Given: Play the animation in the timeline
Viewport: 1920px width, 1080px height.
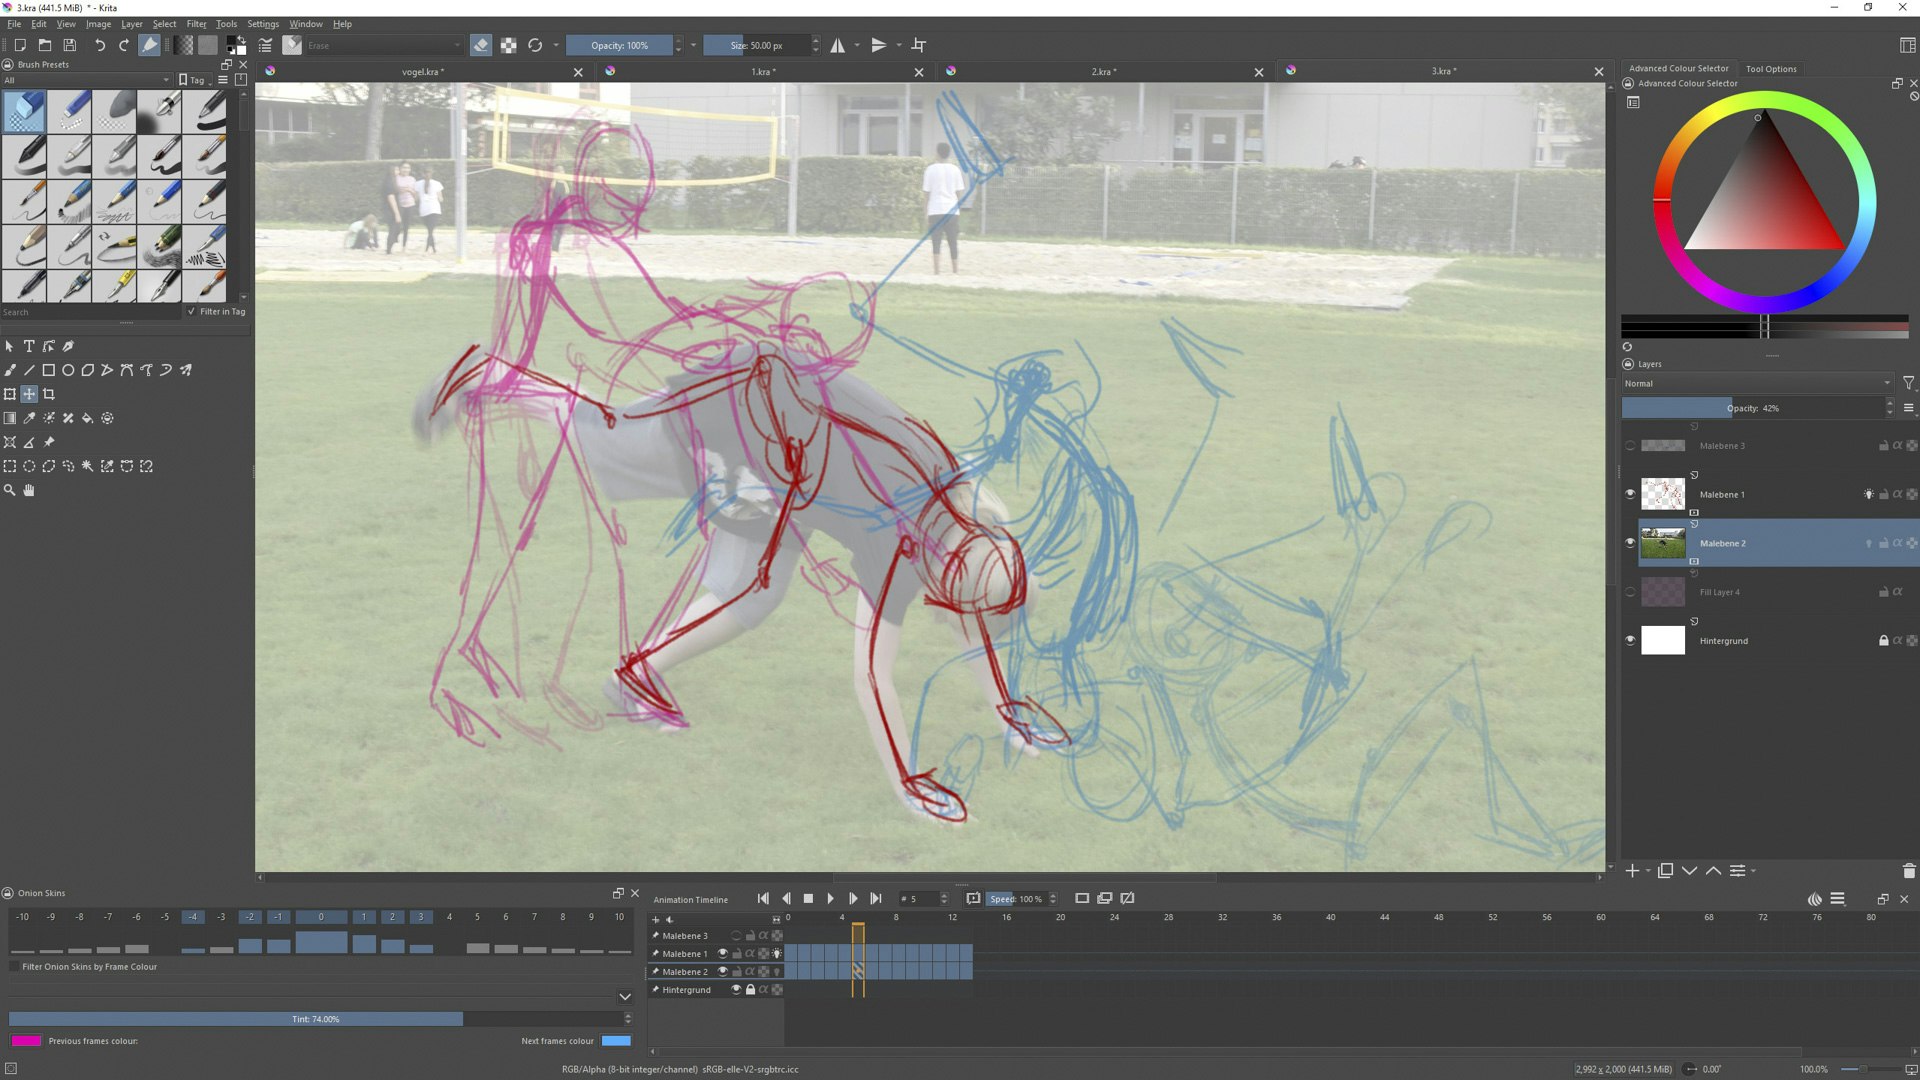Looking at the screenshot, I should tap(831, 898).
